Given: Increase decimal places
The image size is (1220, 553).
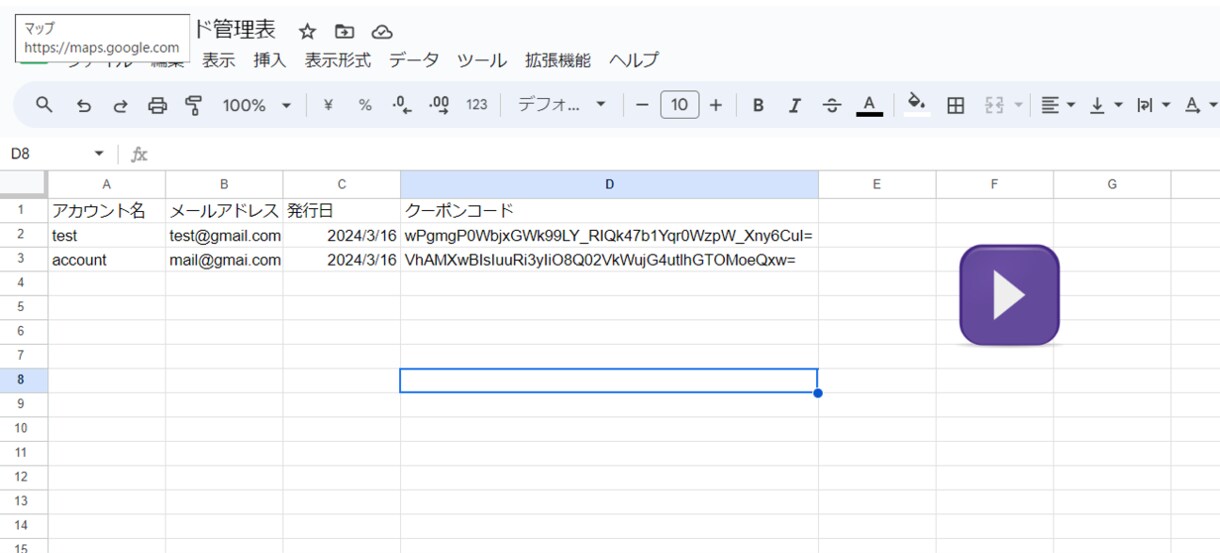Looking at the screenshot, I should coord(439,105).
